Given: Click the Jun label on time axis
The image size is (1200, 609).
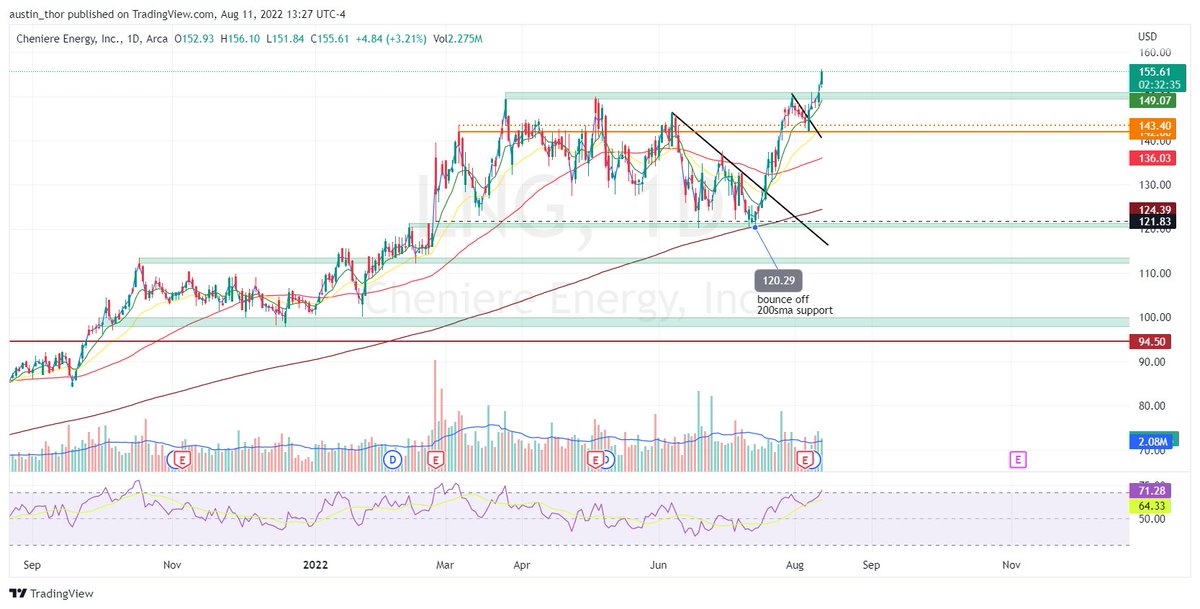Looking at the screenshot, I should coord(658,564).
